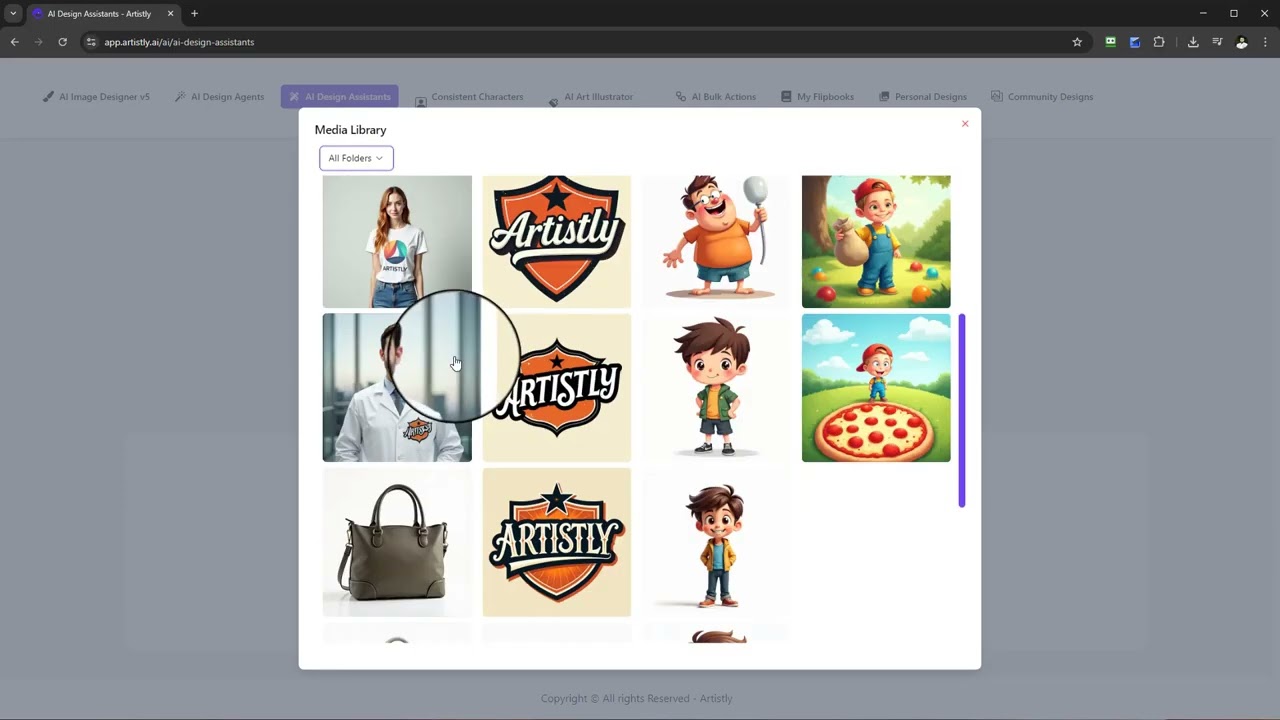Open the browser extensions puzzle icon
This screenshot has width=1280, height=720.
(1159, 42)
